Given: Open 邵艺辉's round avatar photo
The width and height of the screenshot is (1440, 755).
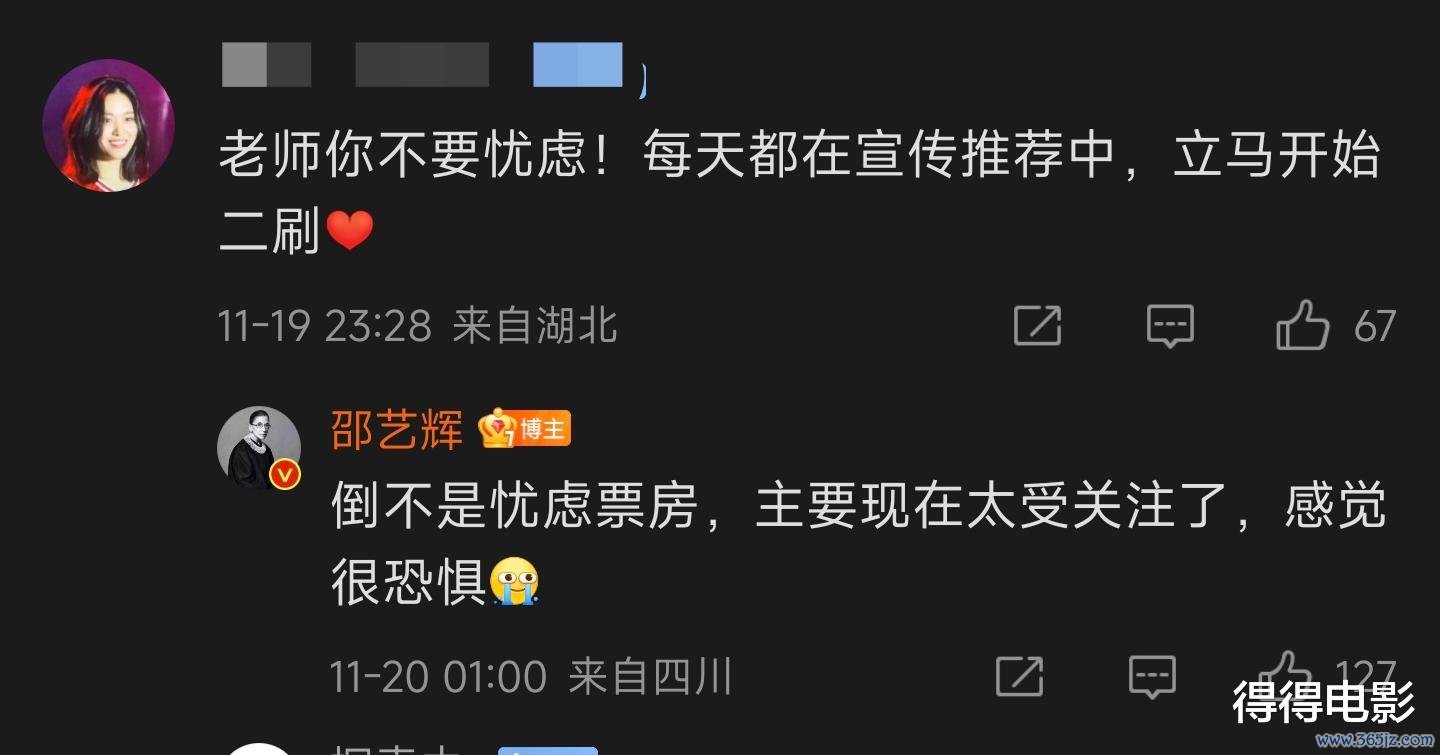Looking at the screenshot, I should 259,447.
